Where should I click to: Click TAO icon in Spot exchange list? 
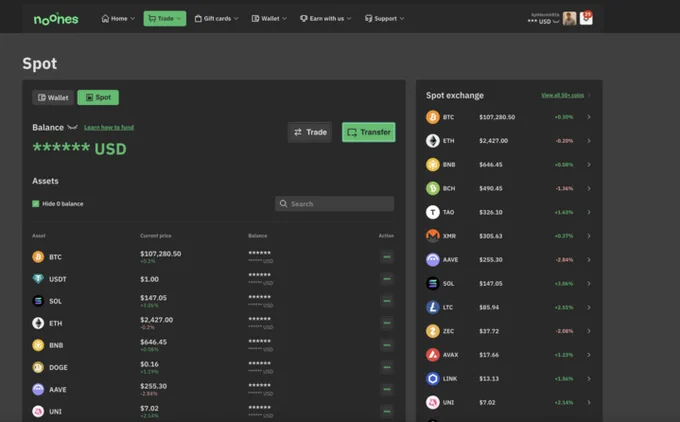pos(432,212)
